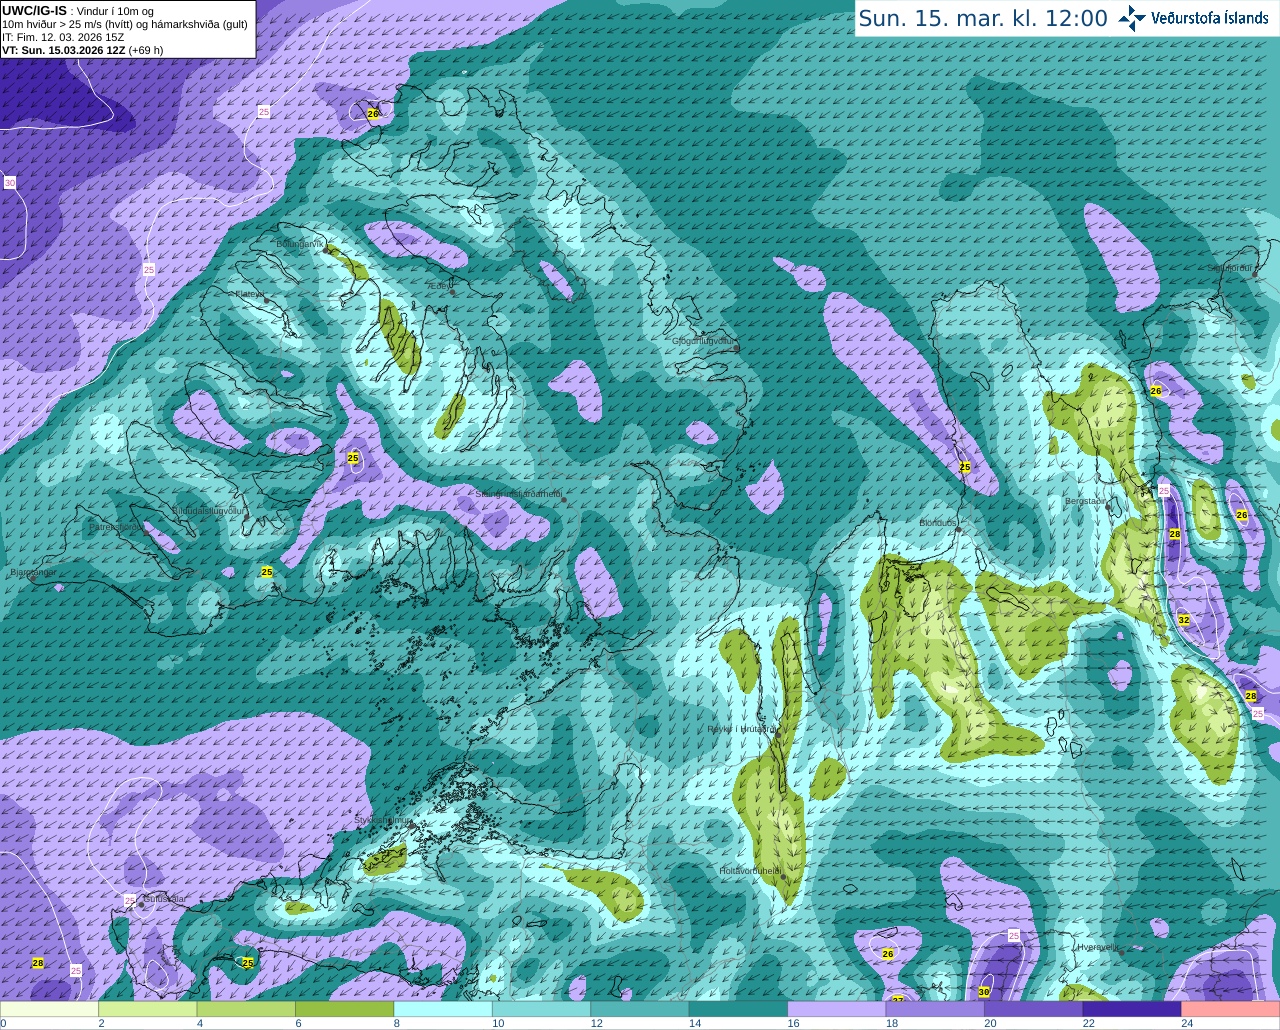Click the yellow 25 marker above Steingrímsfjarðarheiði purple band

tap(353, 458)
